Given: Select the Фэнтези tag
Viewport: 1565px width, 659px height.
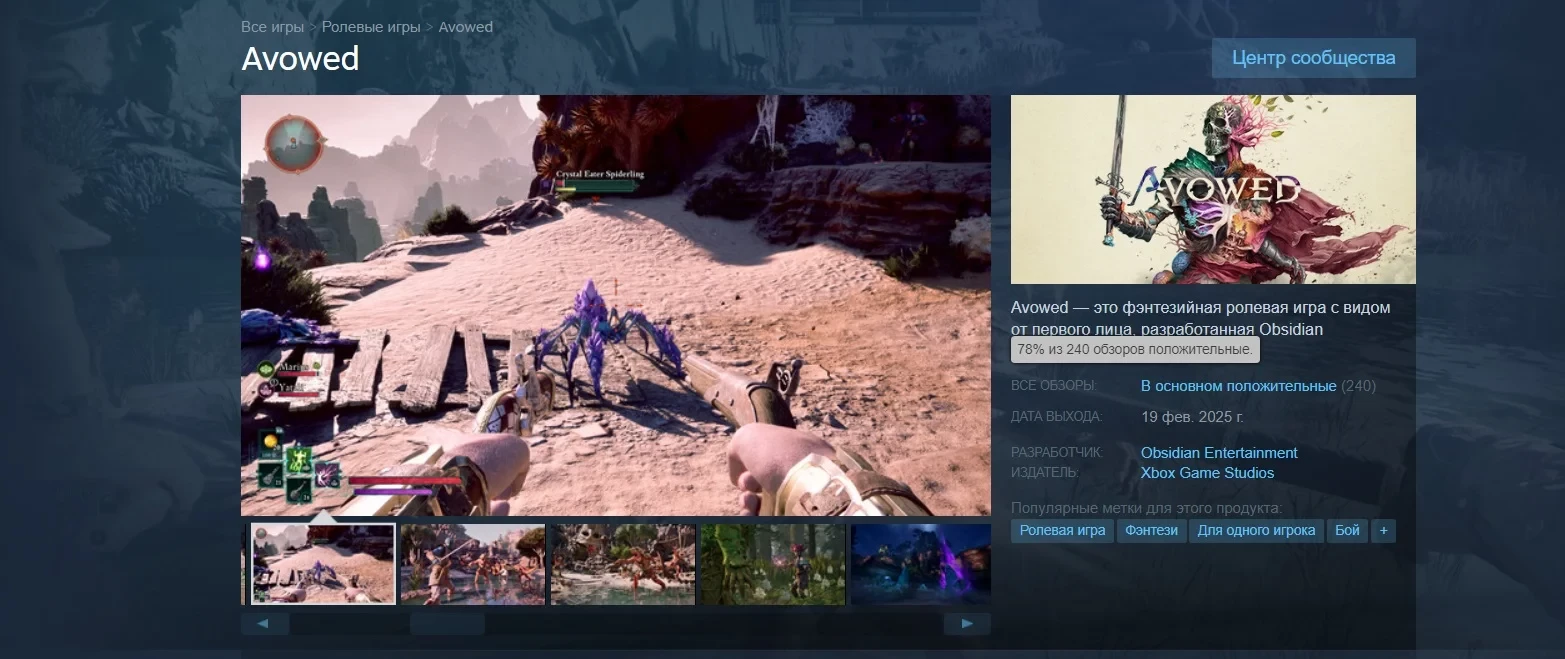Looking at the screenshot, I should click(x=1151, y=531).
